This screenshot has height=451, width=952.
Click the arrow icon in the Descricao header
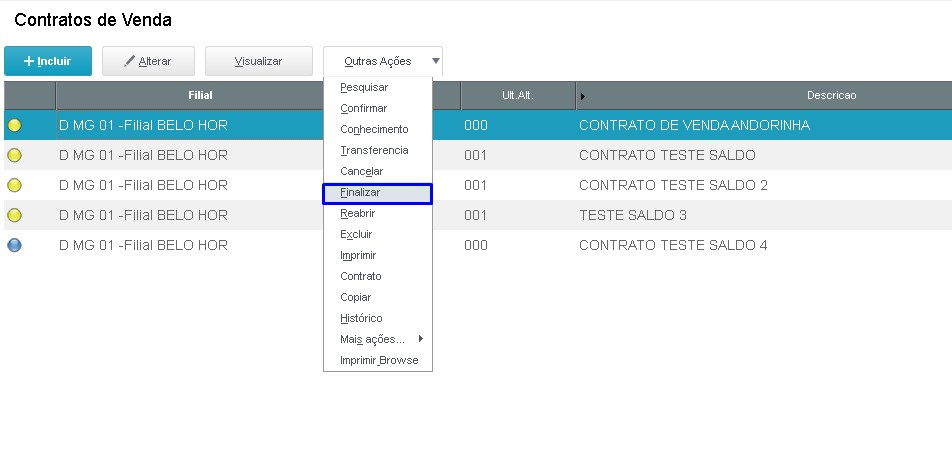(583, 96)
